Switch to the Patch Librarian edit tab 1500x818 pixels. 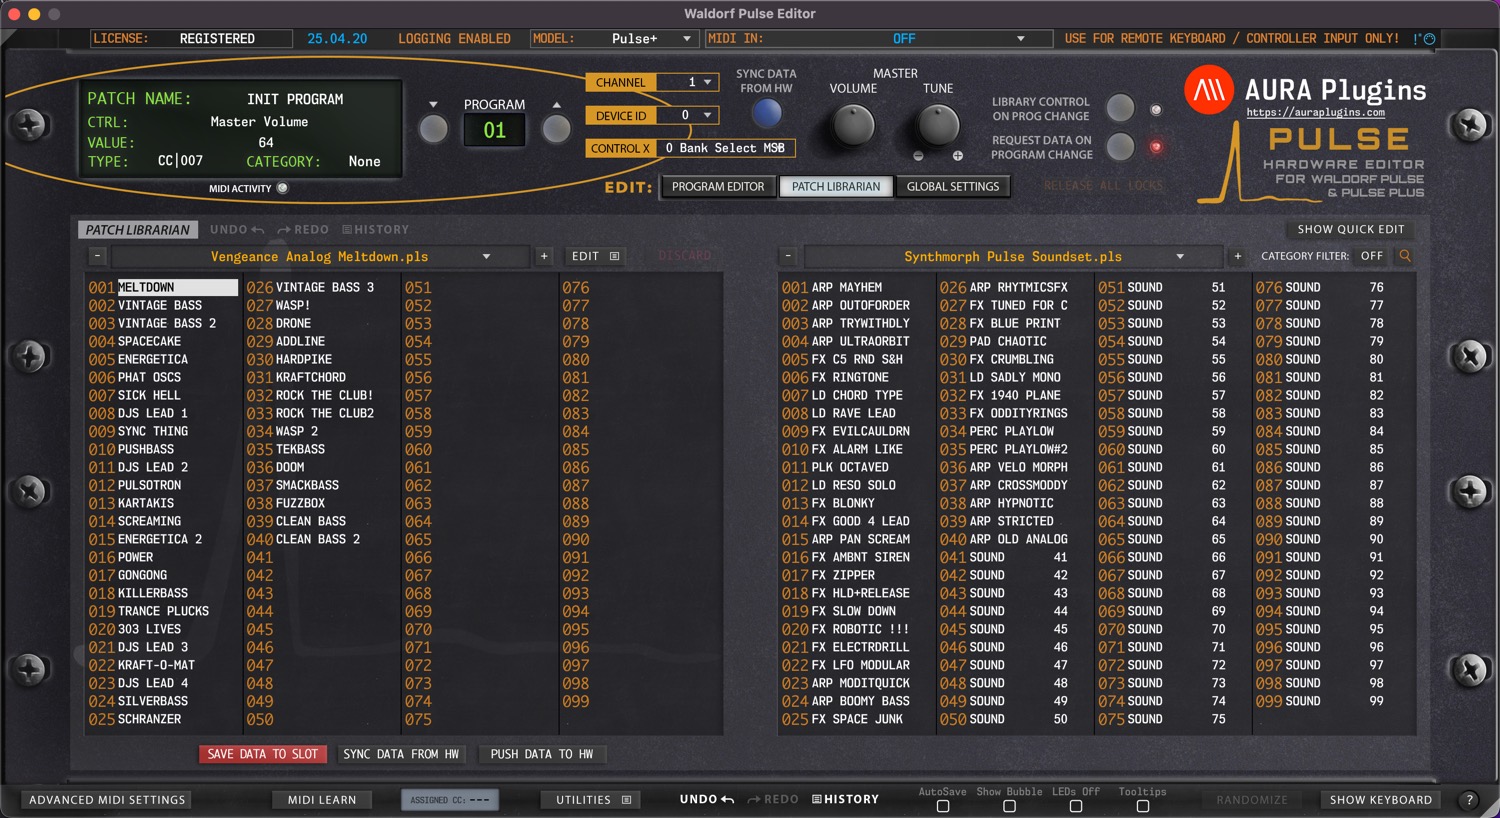point(836,187)
